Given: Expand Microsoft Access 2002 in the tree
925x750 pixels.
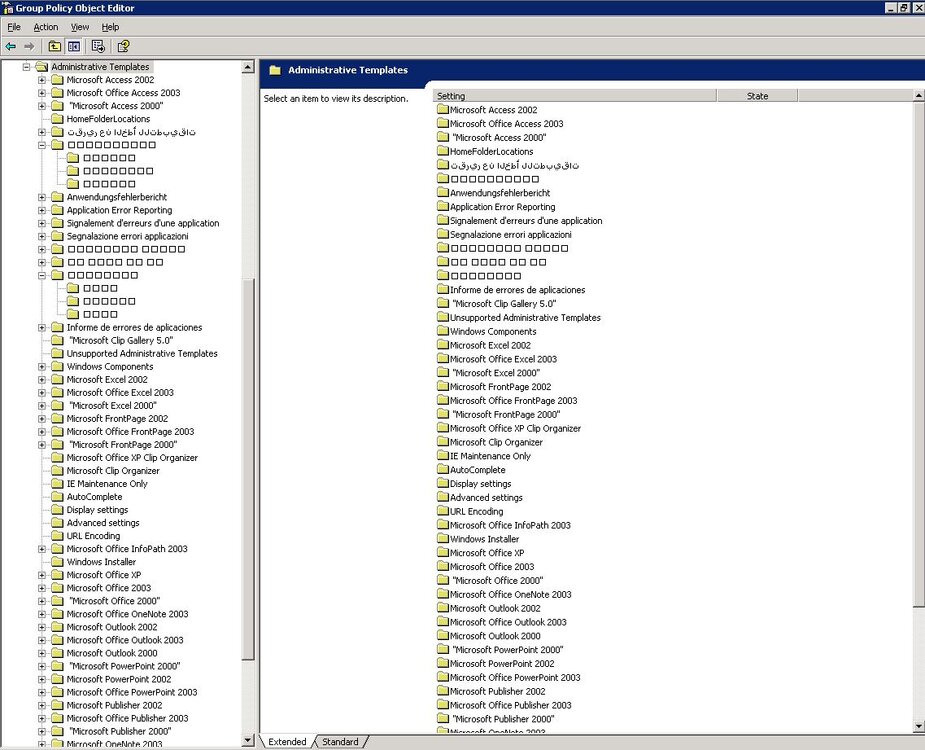Looking at the screenshot, I should coord(42,80).
